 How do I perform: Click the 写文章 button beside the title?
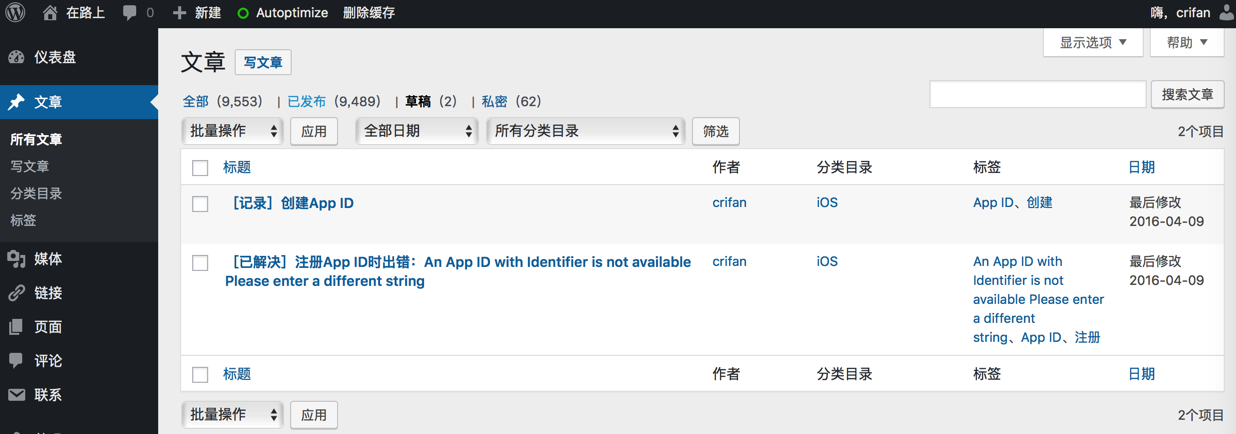point(263,62)
